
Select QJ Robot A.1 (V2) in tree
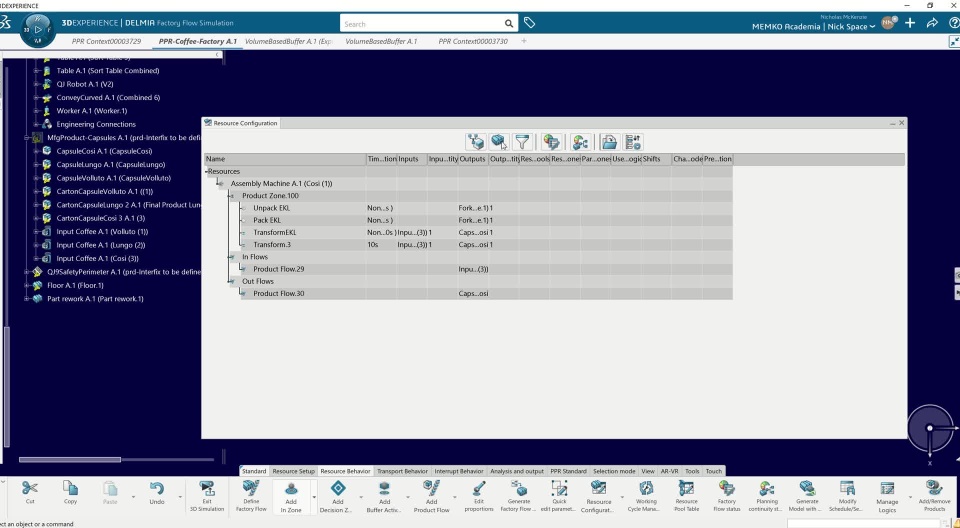(84, 84)
